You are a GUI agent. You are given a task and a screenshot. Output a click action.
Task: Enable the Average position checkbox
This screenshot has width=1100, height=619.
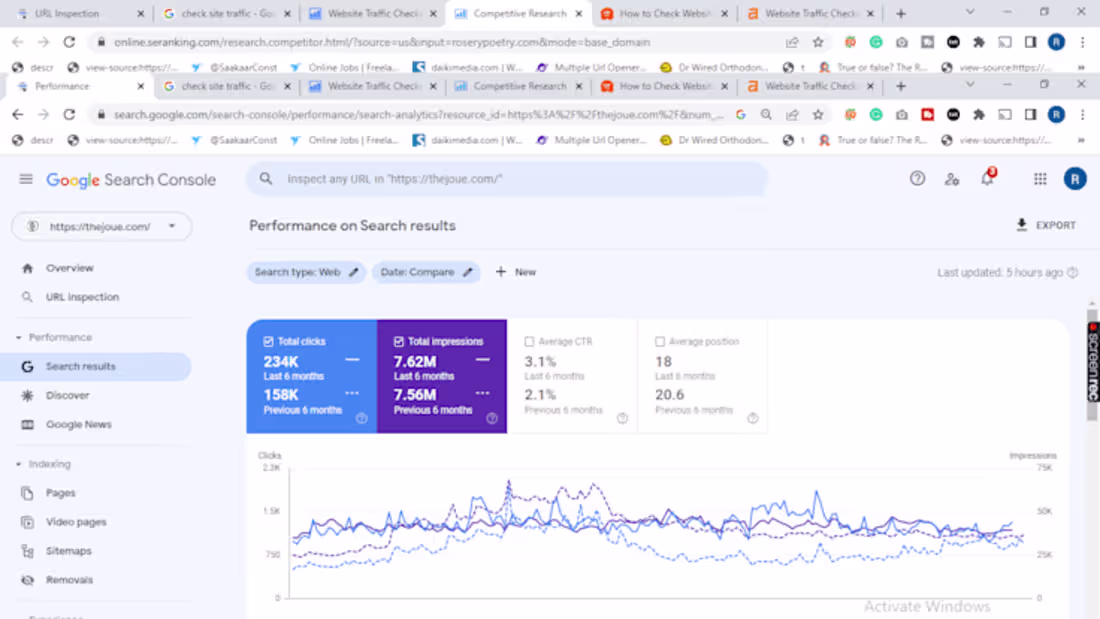click(660, 341)
